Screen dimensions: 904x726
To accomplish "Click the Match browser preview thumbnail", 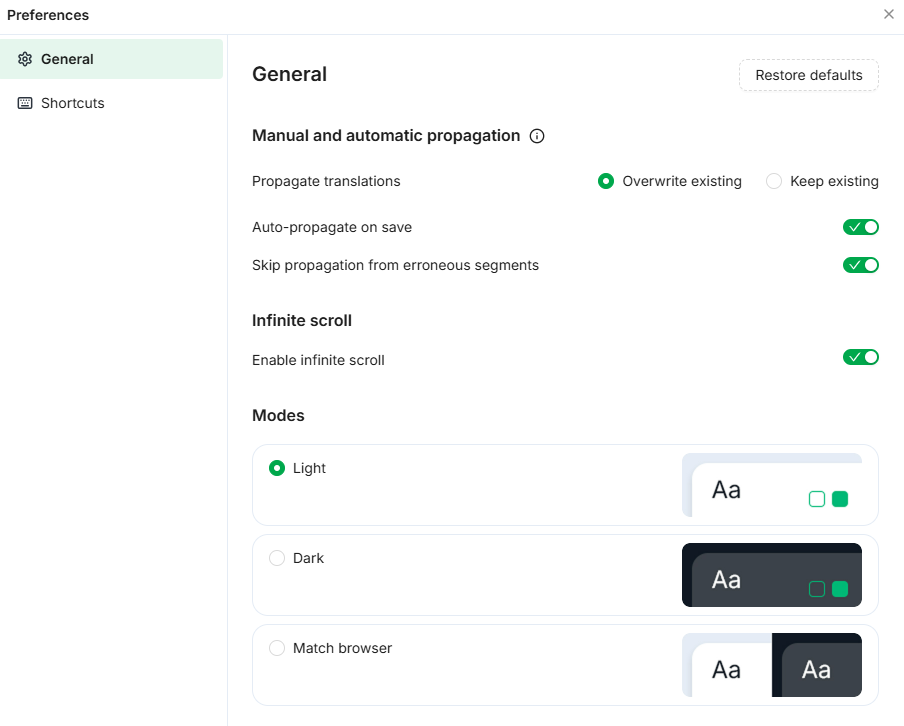I will 771,665.
